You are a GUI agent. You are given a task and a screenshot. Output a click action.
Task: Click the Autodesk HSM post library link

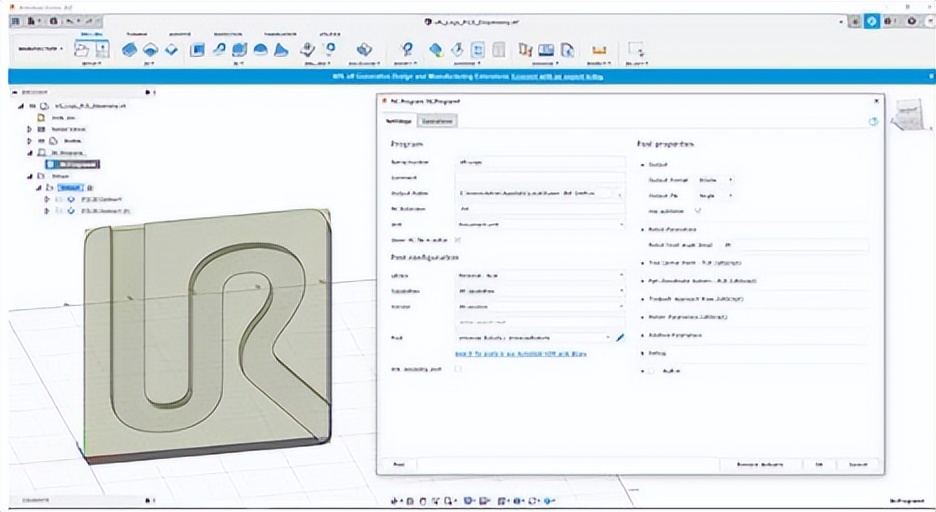[520, 353]
